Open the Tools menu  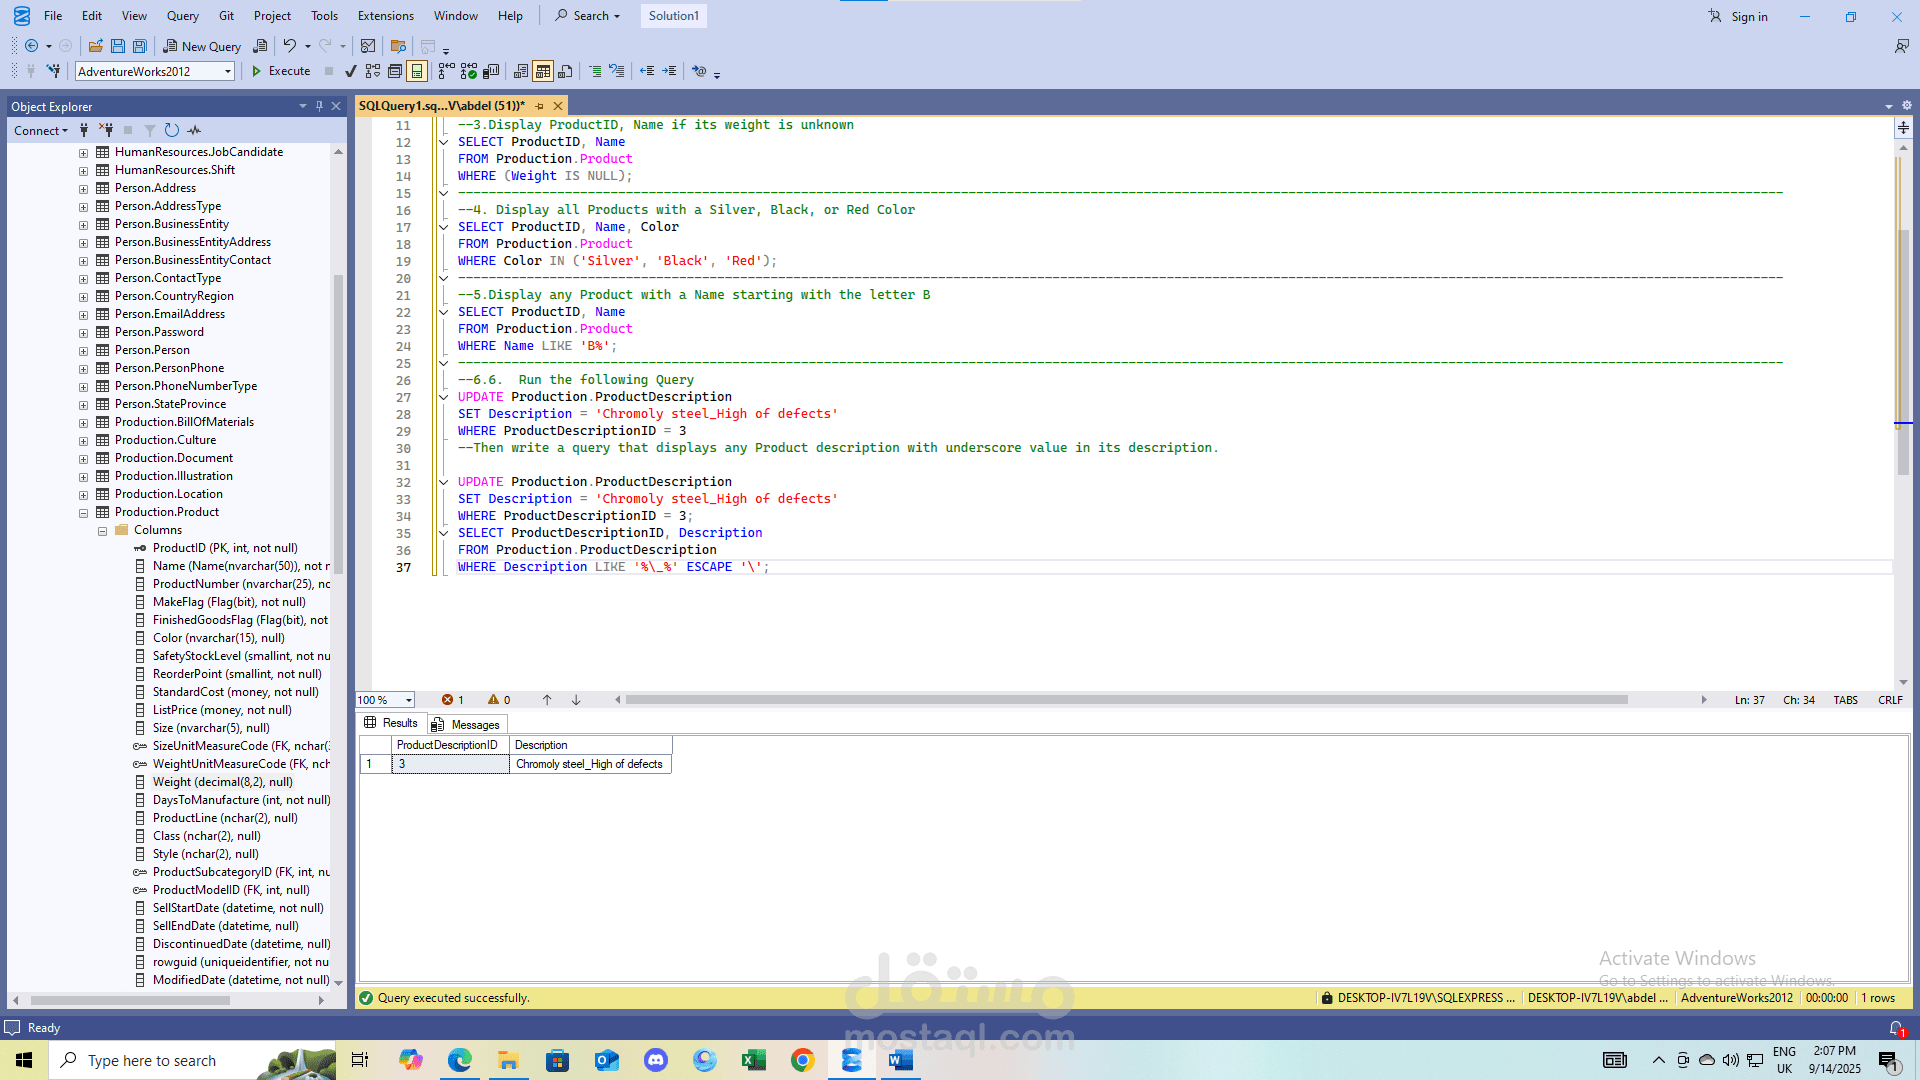point(324,16)
